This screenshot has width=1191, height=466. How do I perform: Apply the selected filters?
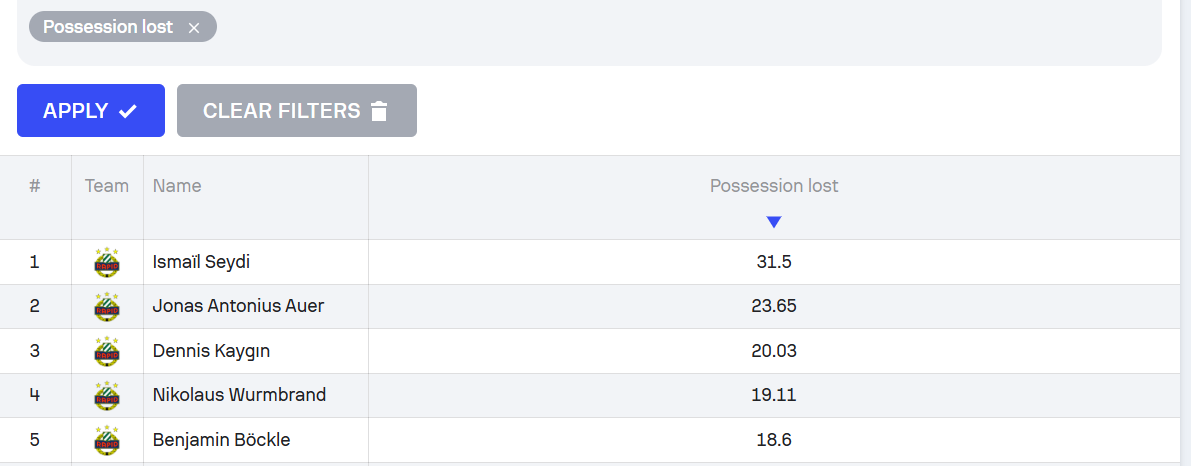pos(90,111)
